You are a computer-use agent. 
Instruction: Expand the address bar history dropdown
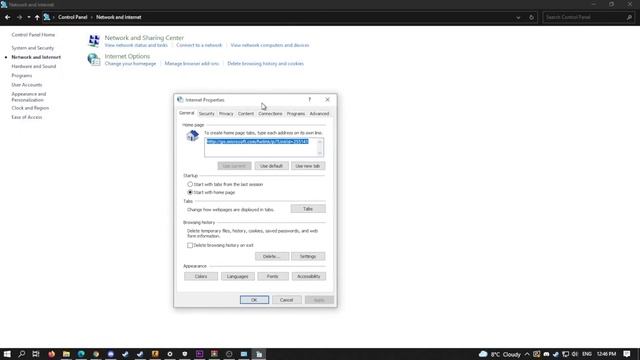tap(518, 18)
